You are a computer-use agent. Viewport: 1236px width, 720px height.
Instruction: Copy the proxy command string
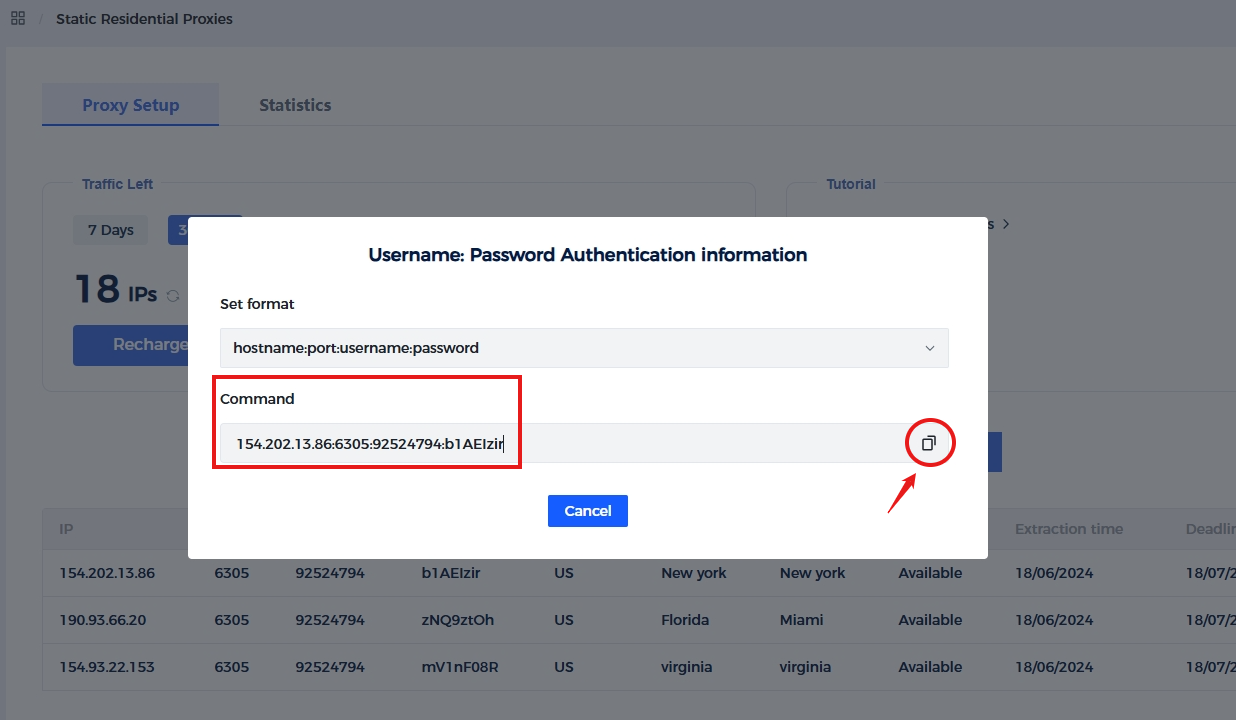929,443
